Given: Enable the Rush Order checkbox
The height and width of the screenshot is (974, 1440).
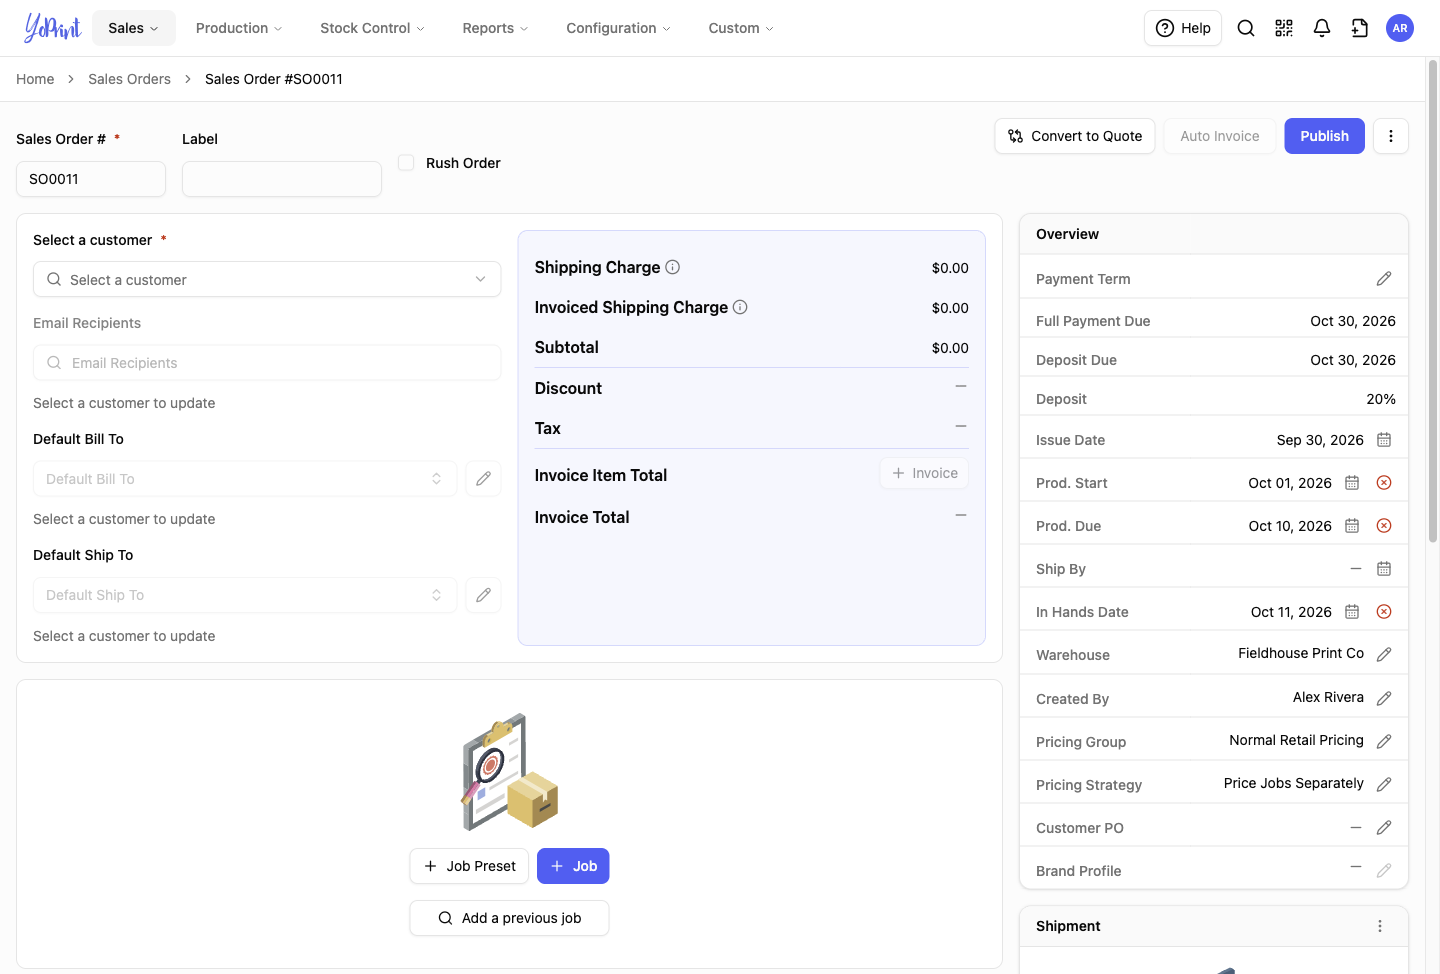Looking at the screenshot, I should coord(406,162).
